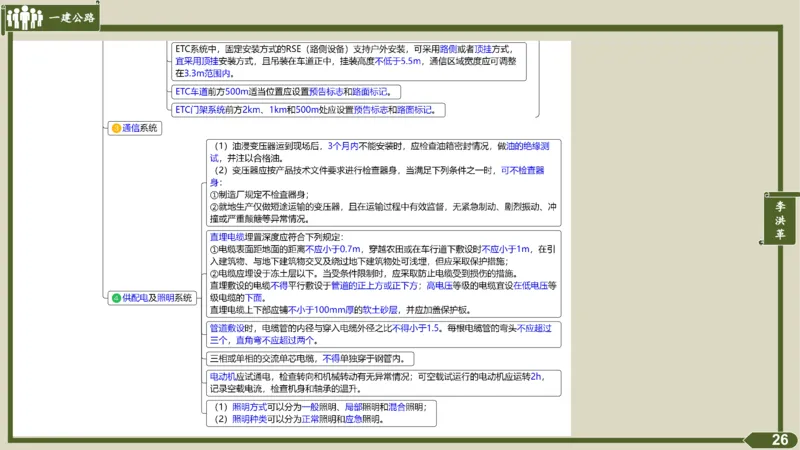The height and width of the screenshot is (450, 800).
Task: Click the 一建公路 title label
Action: click(x=72, y=18)
